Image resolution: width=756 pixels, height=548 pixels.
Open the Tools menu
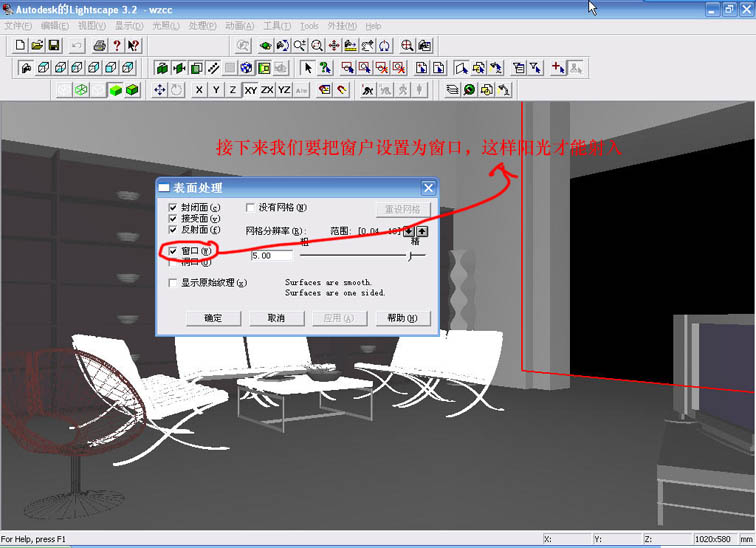pos(309,25)
